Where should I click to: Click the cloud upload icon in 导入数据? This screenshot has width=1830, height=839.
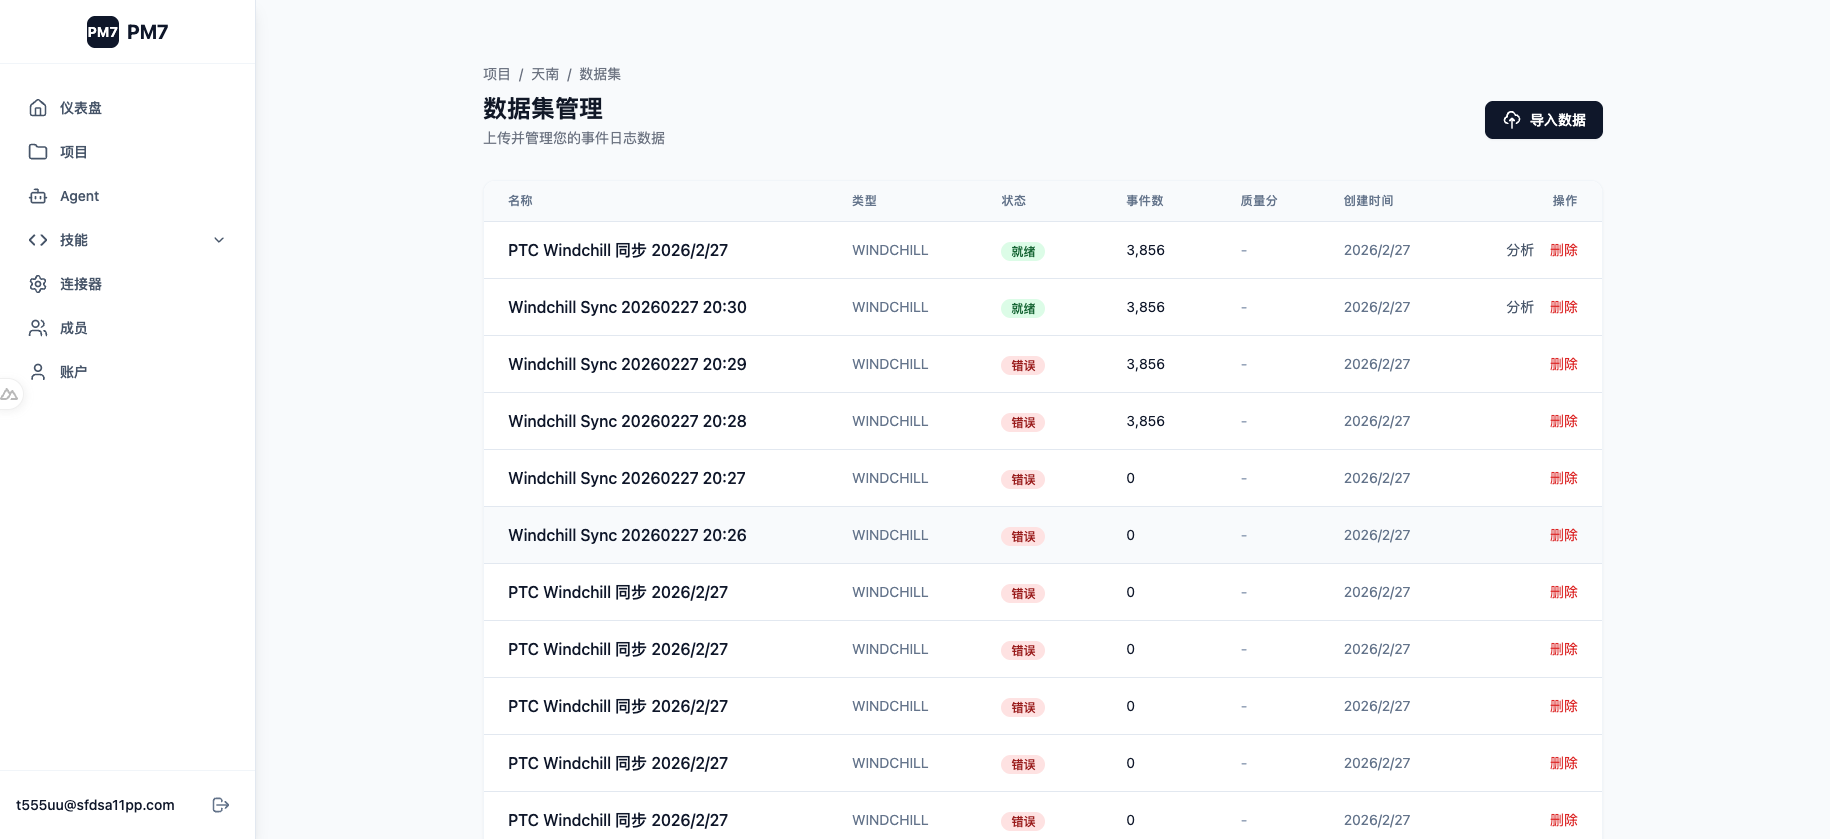(x=1512, y=120)
